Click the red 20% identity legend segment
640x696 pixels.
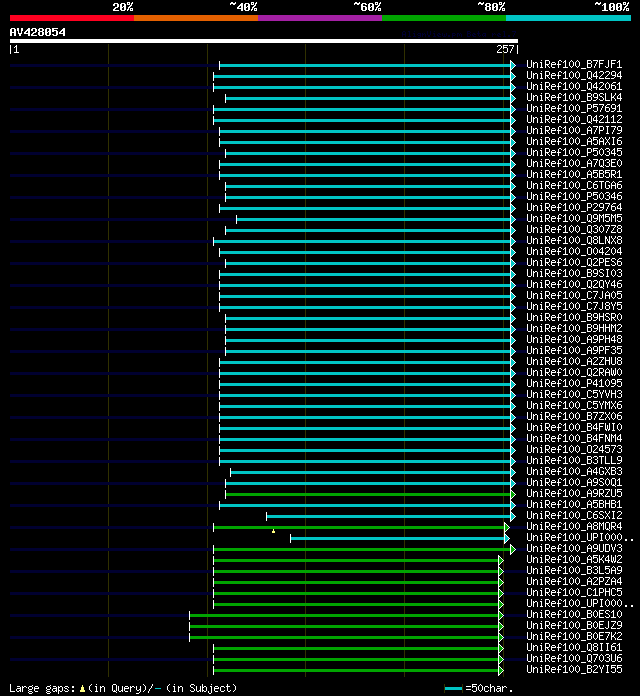tap(72, 18)
